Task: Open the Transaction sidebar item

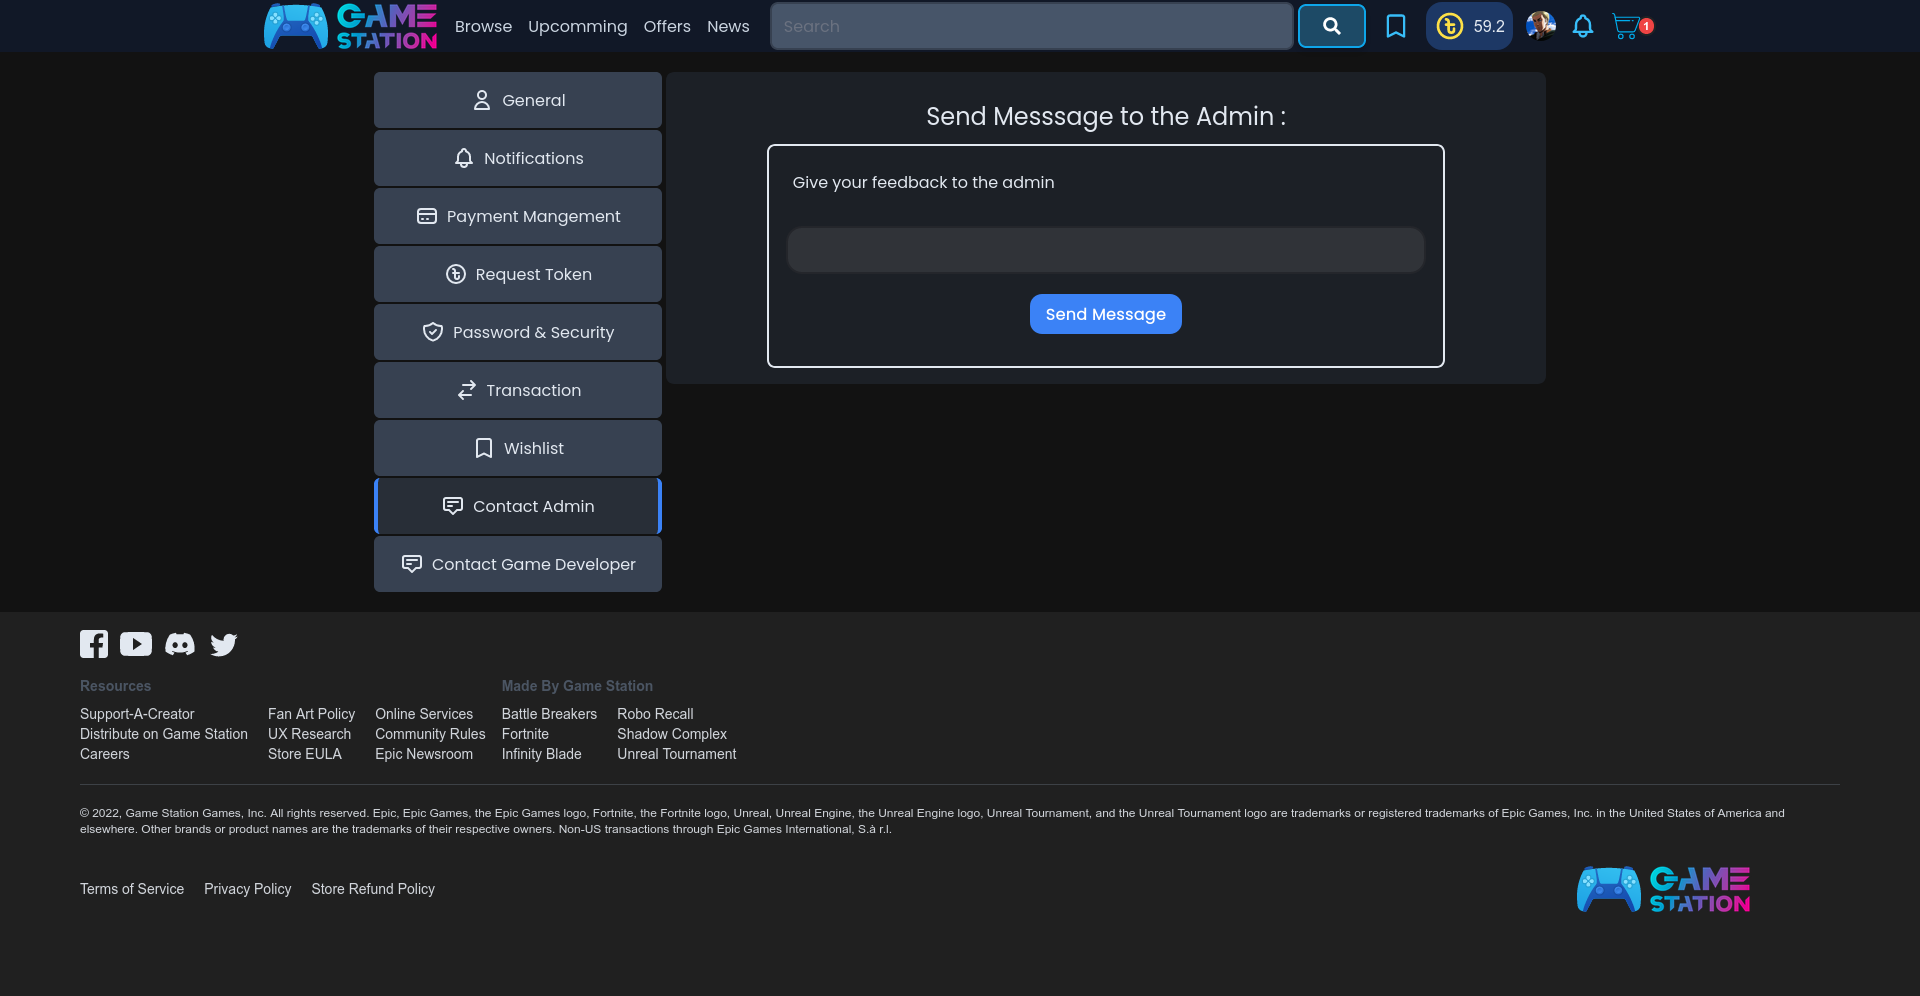Action: (x=518, y=390)
